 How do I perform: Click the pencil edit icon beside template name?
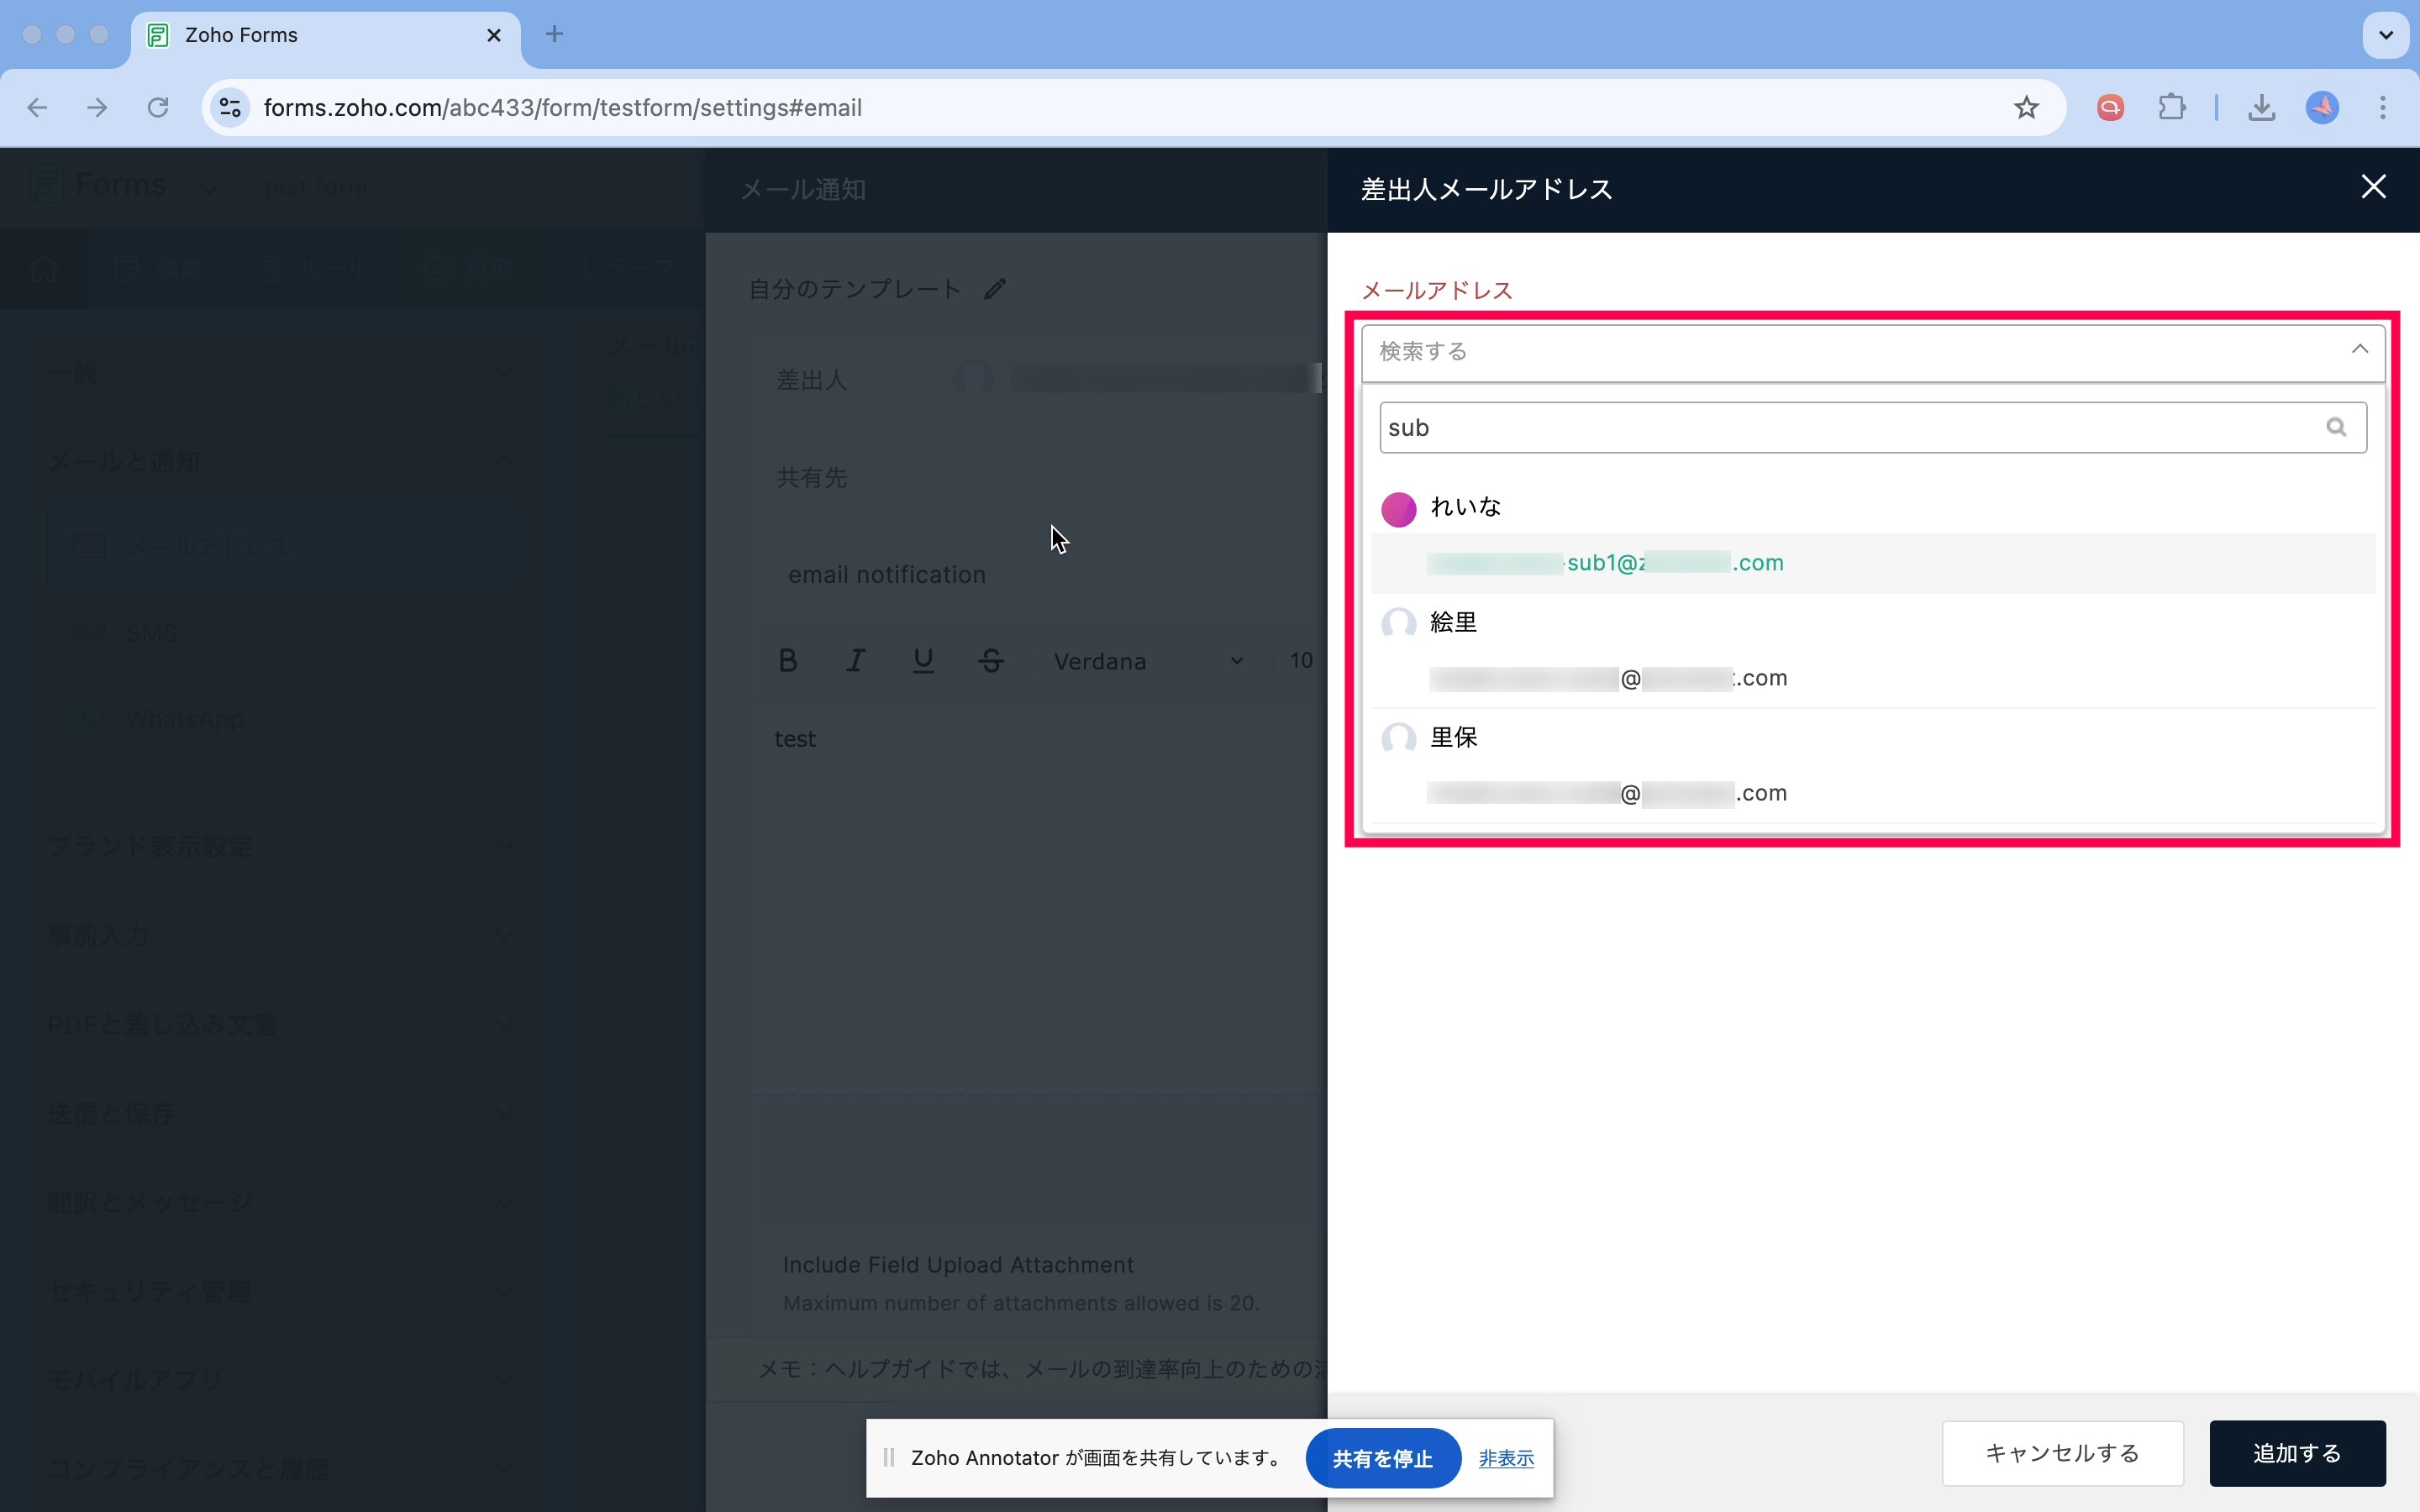tap(994, 289)
